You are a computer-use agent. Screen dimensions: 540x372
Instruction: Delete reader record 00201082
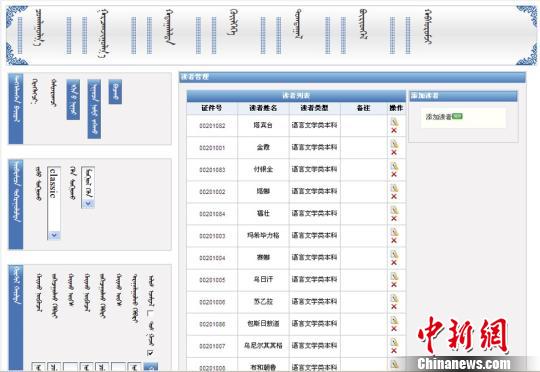coord(394,131)
